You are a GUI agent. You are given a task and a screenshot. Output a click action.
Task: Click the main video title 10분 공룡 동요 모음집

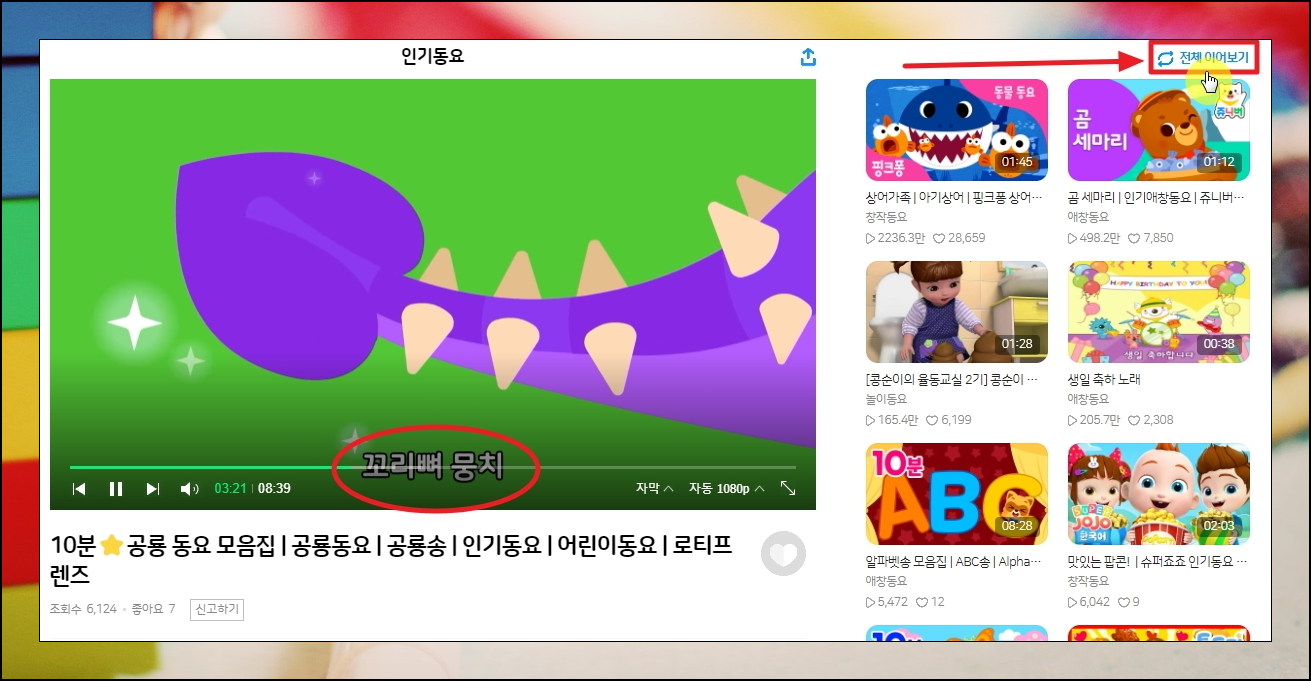pyautogui.click(x=391, y=560)
